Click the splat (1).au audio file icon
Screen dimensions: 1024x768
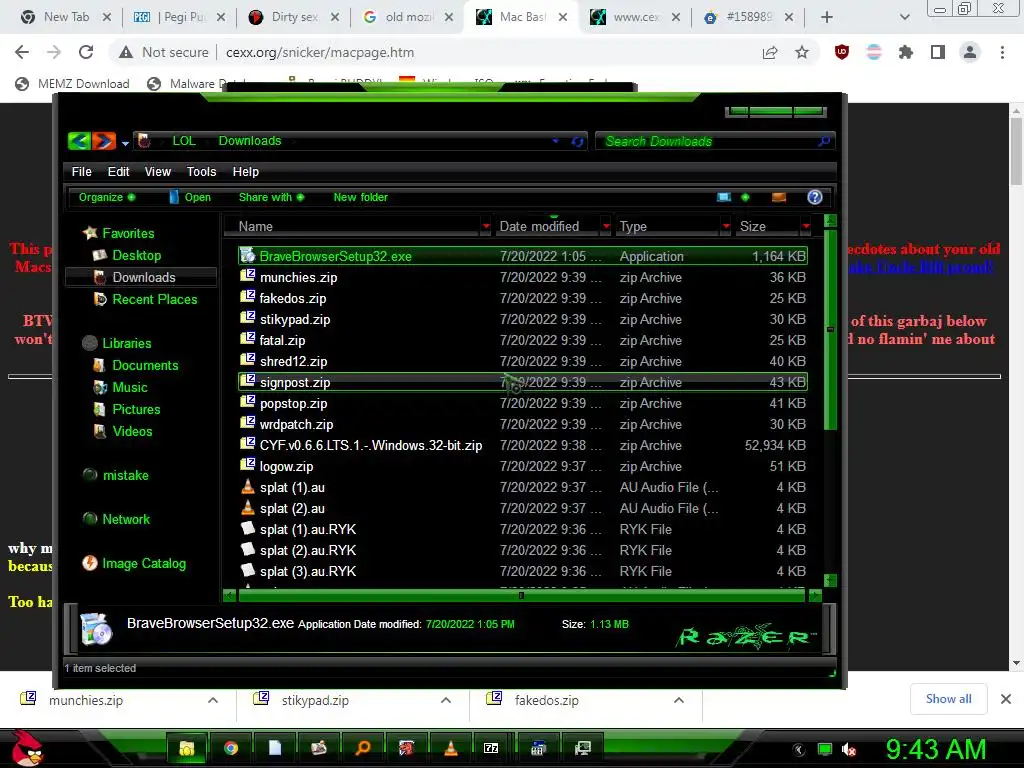point(248,487)
